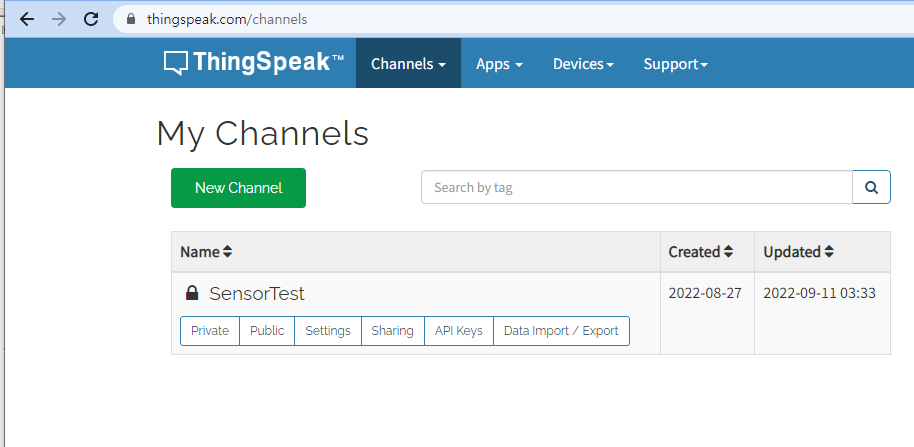The image size is (914, 447).
Task: Sort channels by Name arrows
Action: (227, 252)
